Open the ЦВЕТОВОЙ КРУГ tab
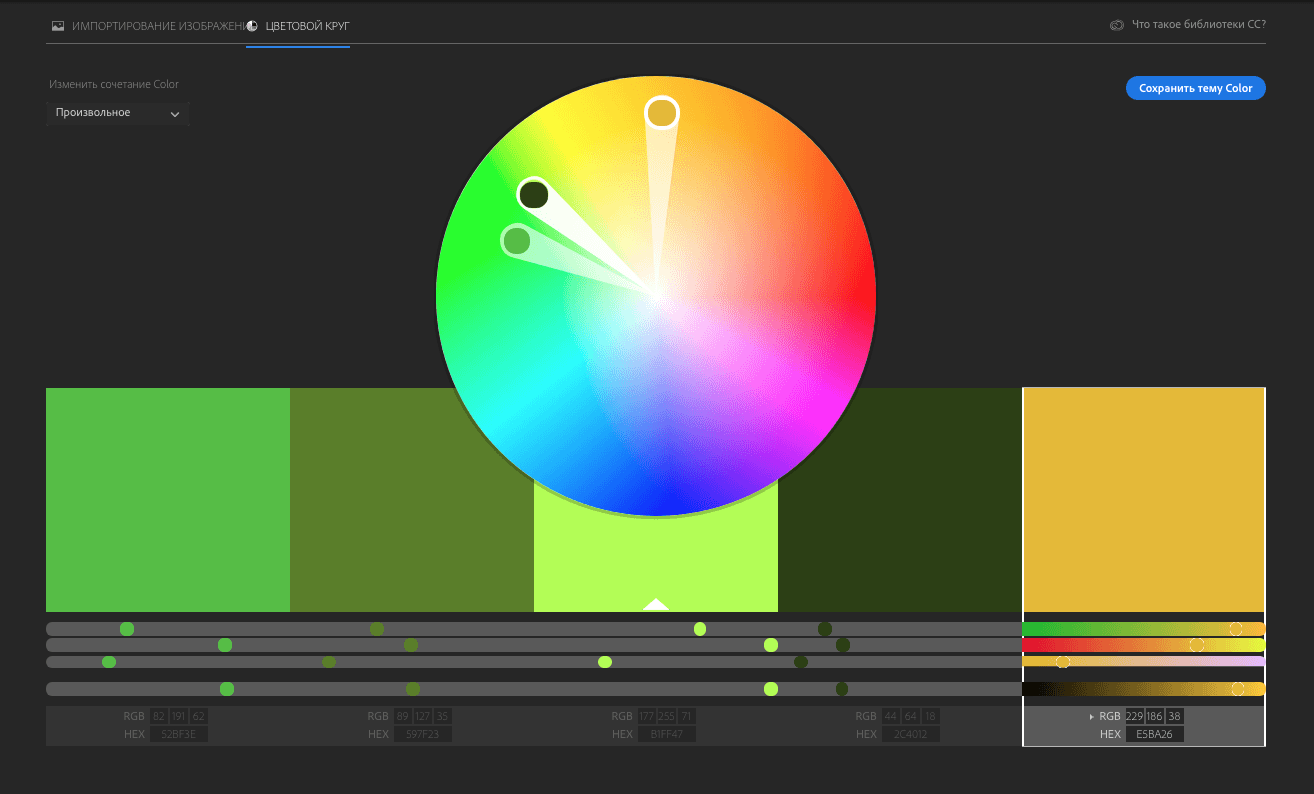 307,25
